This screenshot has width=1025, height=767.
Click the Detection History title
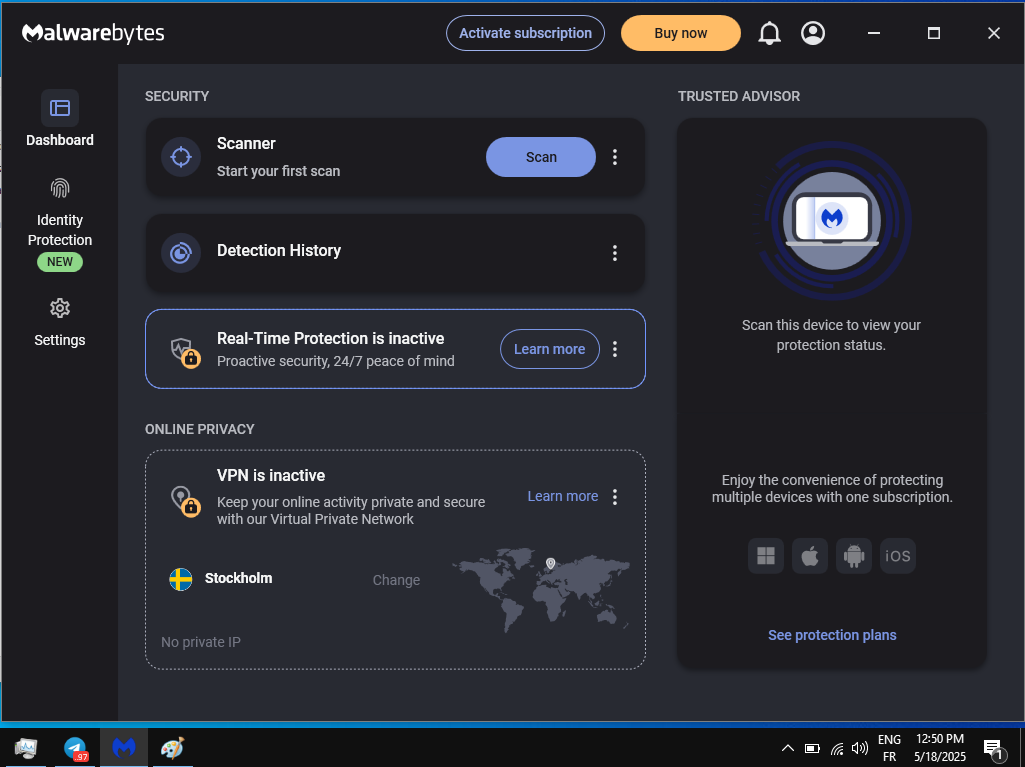pos(278,250)
